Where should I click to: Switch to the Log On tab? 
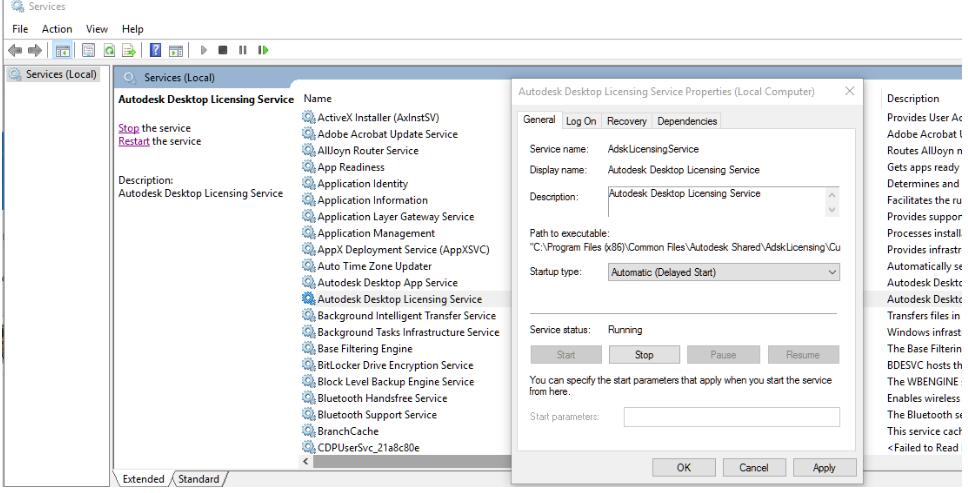coord(581,122)
